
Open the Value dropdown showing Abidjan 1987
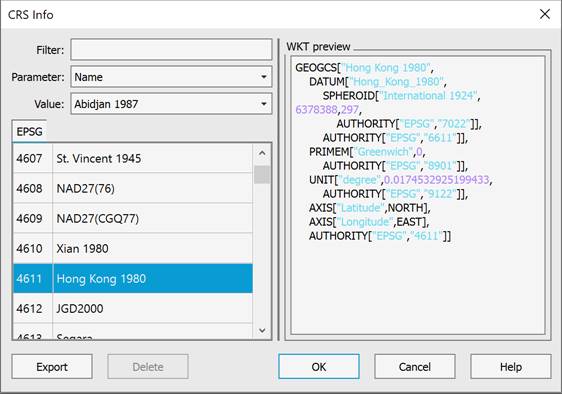coord(171,104)
